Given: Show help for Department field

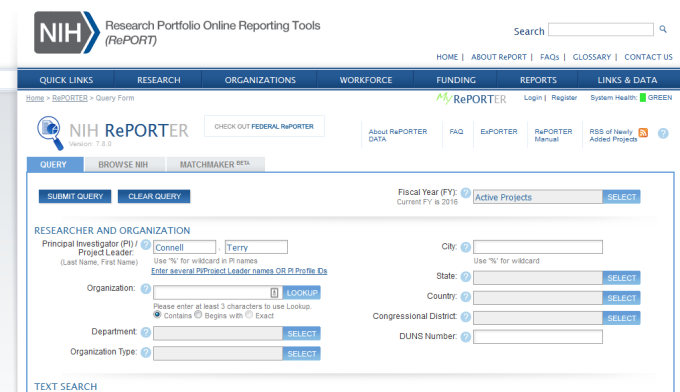Looking at the screenshot, I should pyautogui.click(x=146, y=333).
